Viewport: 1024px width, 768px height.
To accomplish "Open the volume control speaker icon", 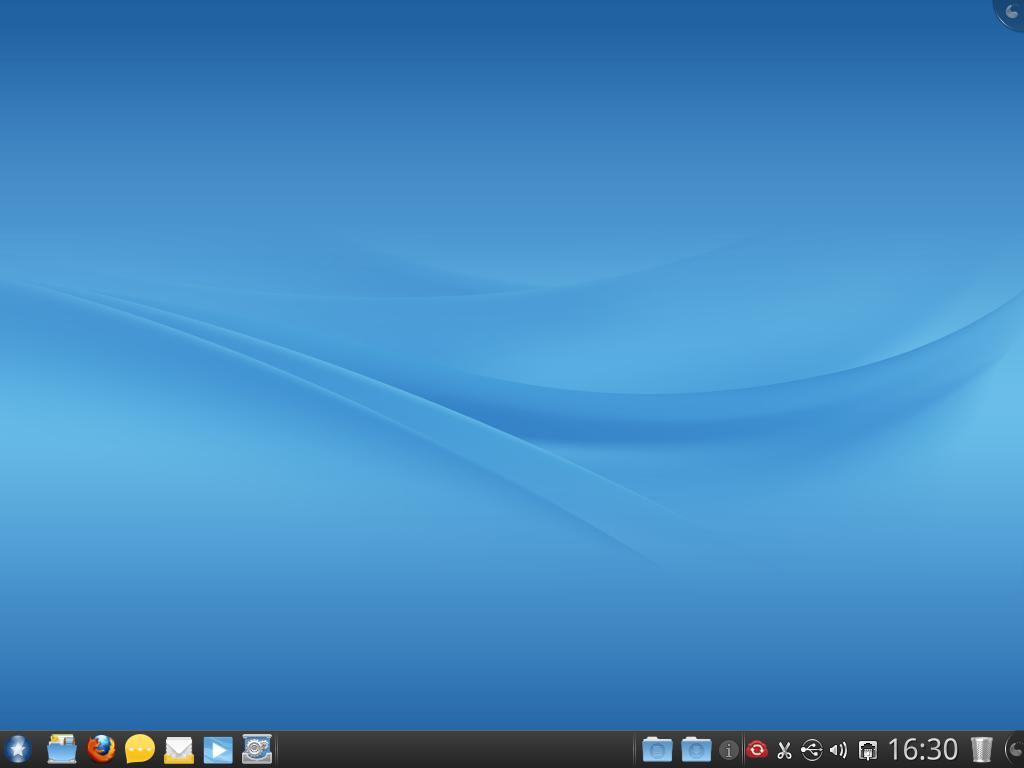I will (x=839, y=749).
